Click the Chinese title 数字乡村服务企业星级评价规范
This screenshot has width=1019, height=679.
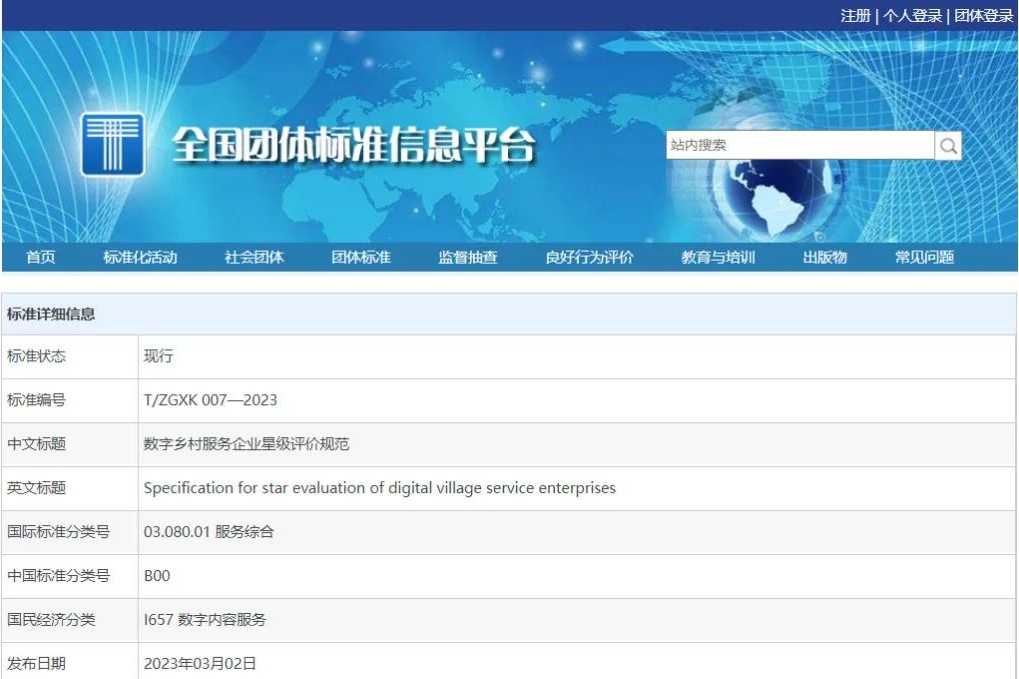coord(246,444)
